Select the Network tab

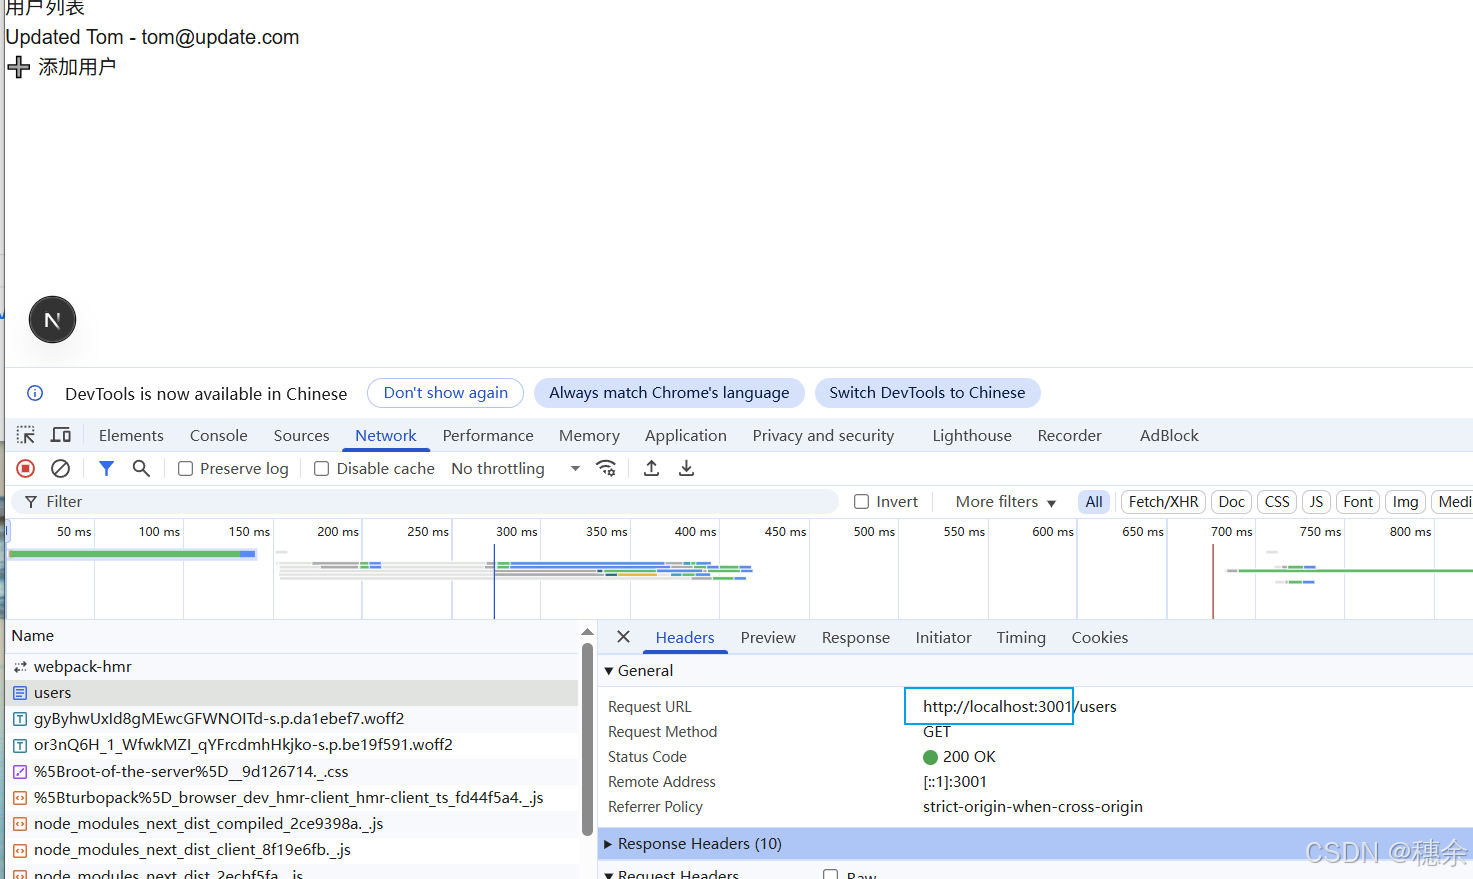385,435
